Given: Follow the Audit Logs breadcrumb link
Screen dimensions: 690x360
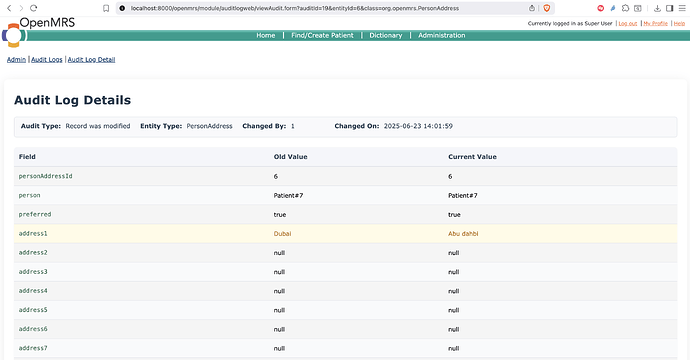Looking at the screenshot, I should point(47,59).
